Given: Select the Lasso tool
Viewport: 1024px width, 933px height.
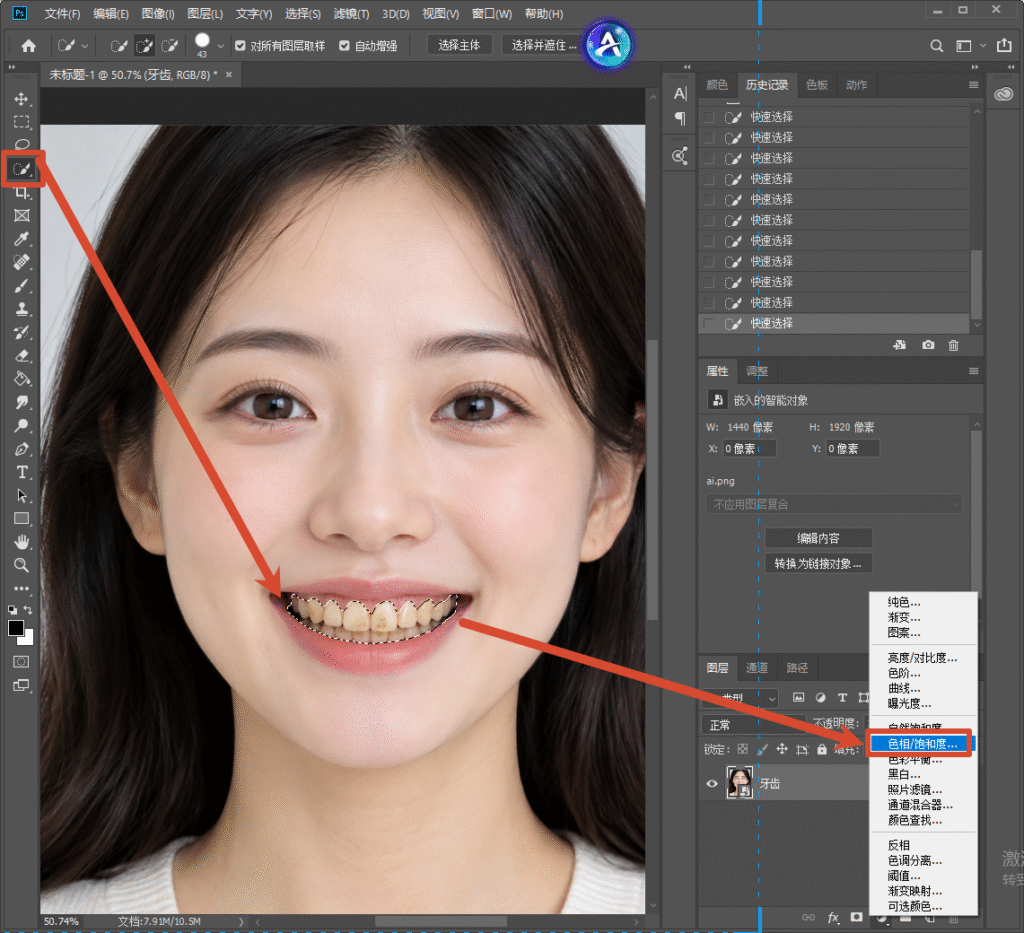Looking at the screenshot, I should [x=22, y=144].
